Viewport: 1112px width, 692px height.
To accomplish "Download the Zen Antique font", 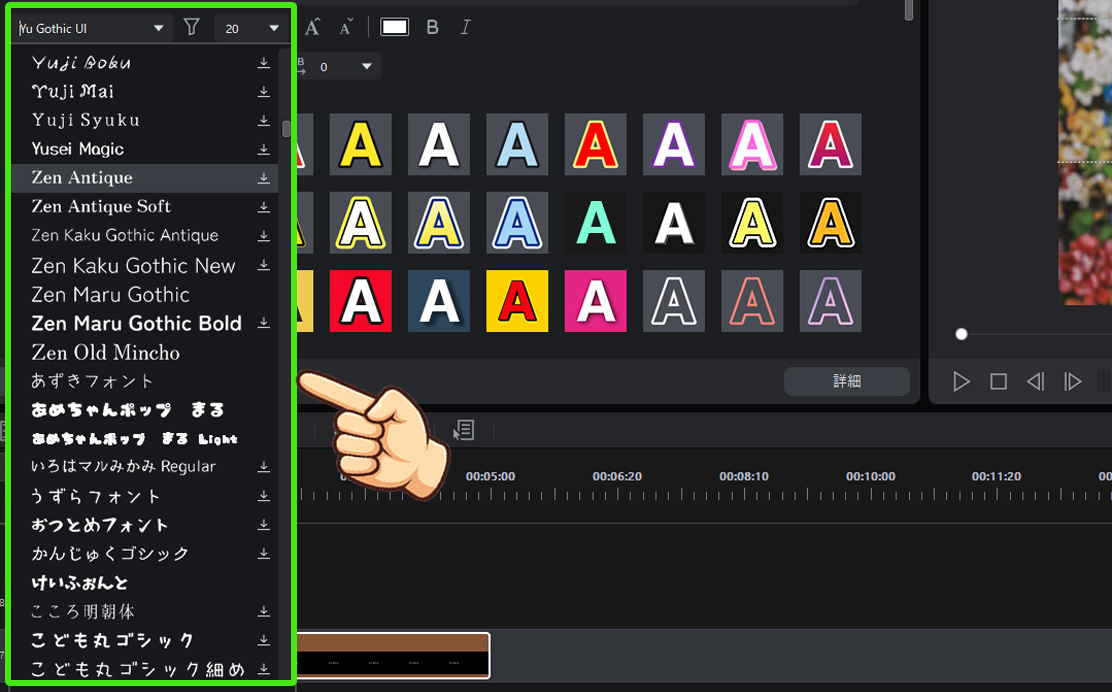I will coord(264,178).
